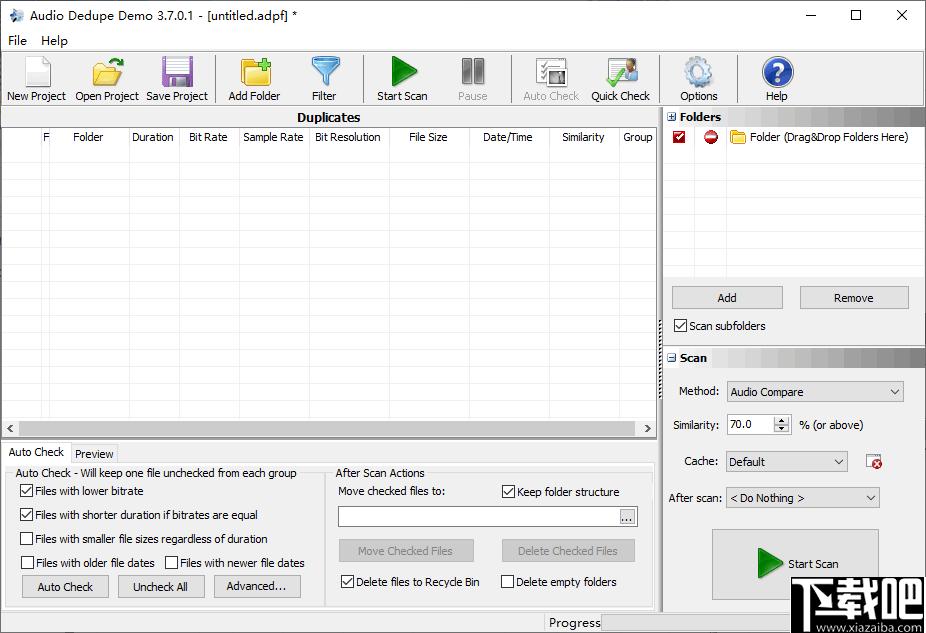Sort by the File Size column header

click(428, 137)
